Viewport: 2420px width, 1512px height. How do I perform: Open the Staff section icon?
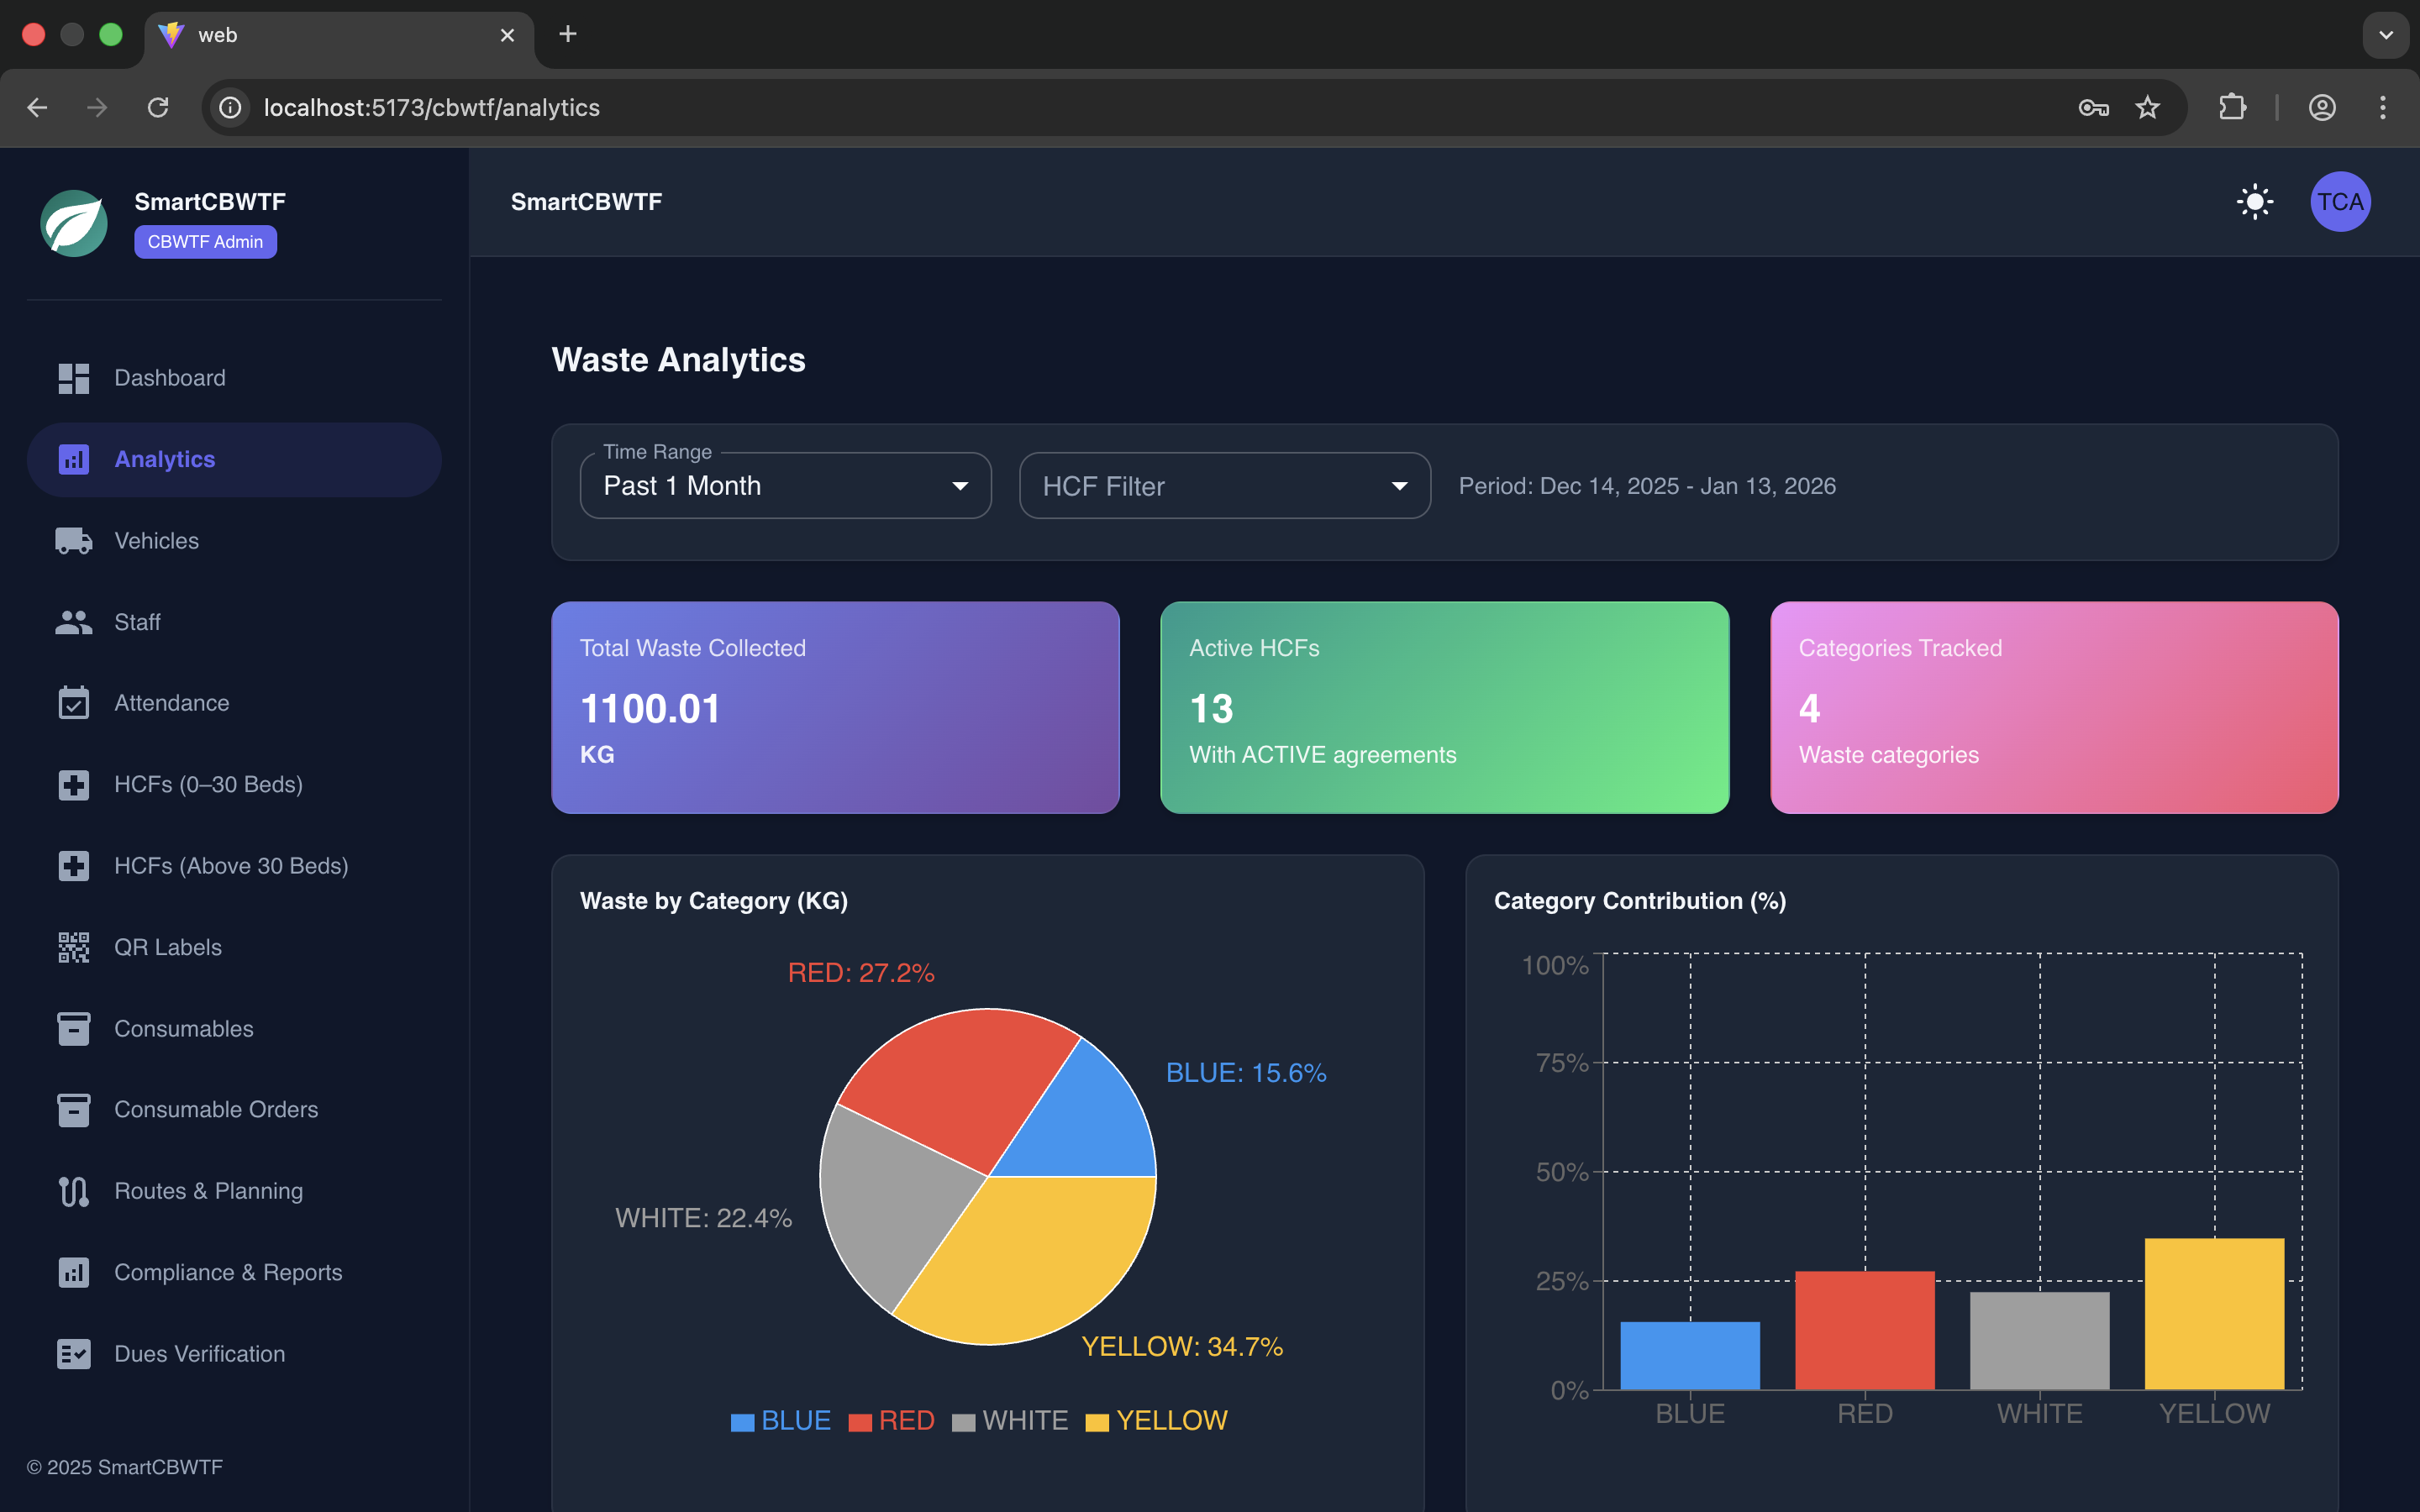(x=73, y=622)
